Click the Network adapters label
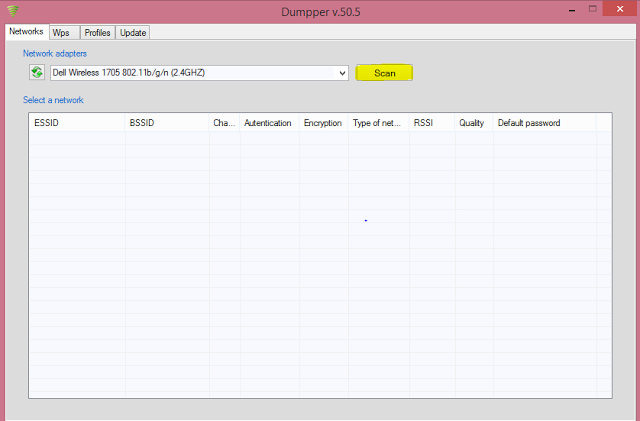The height and width of the screenshot is (421, 640). point(55,53)
